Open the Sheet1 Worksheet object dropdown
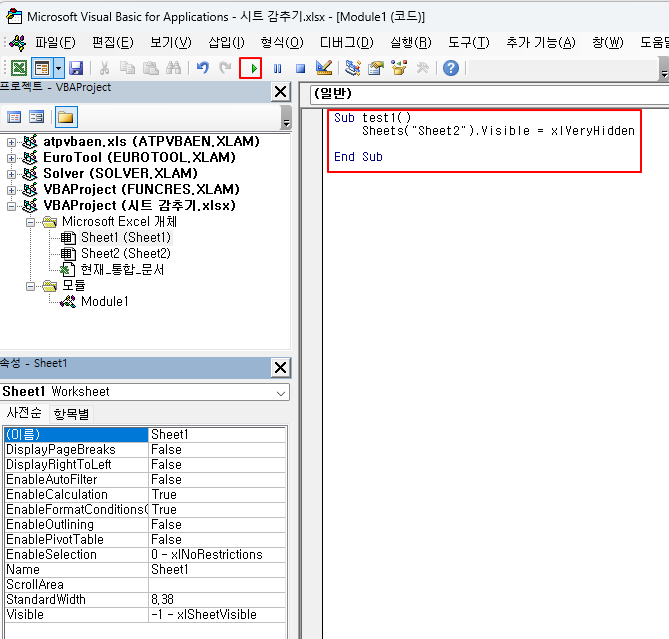This screenshot has width=669, height=639. tap(281, 393)
